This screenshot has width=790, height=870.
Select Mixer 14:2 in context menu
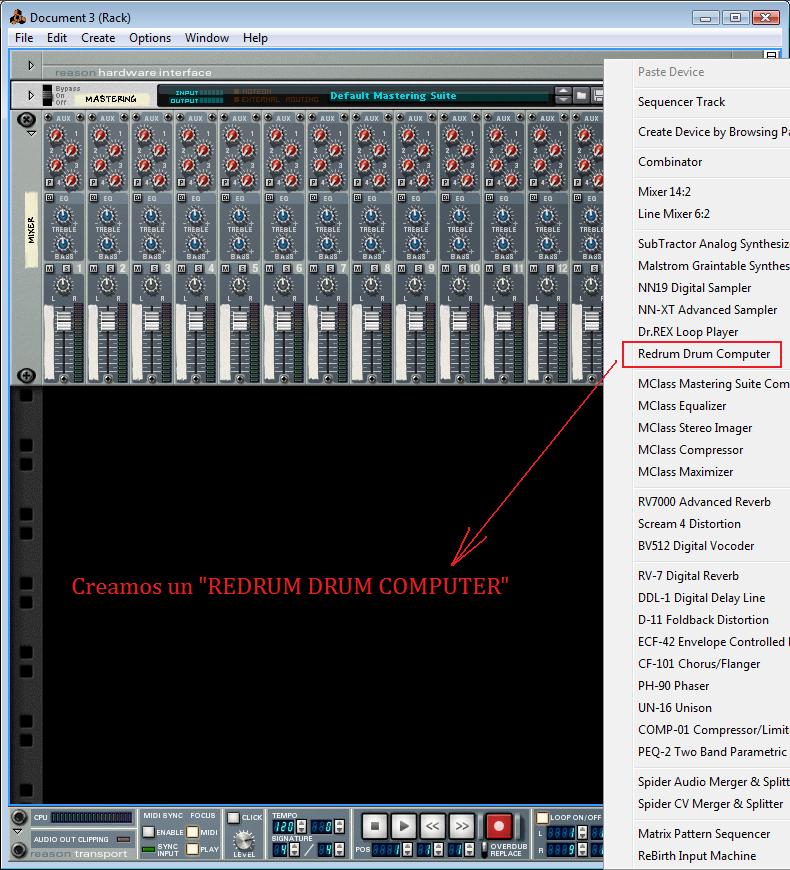pyautogui.click(x=664, y=192)
